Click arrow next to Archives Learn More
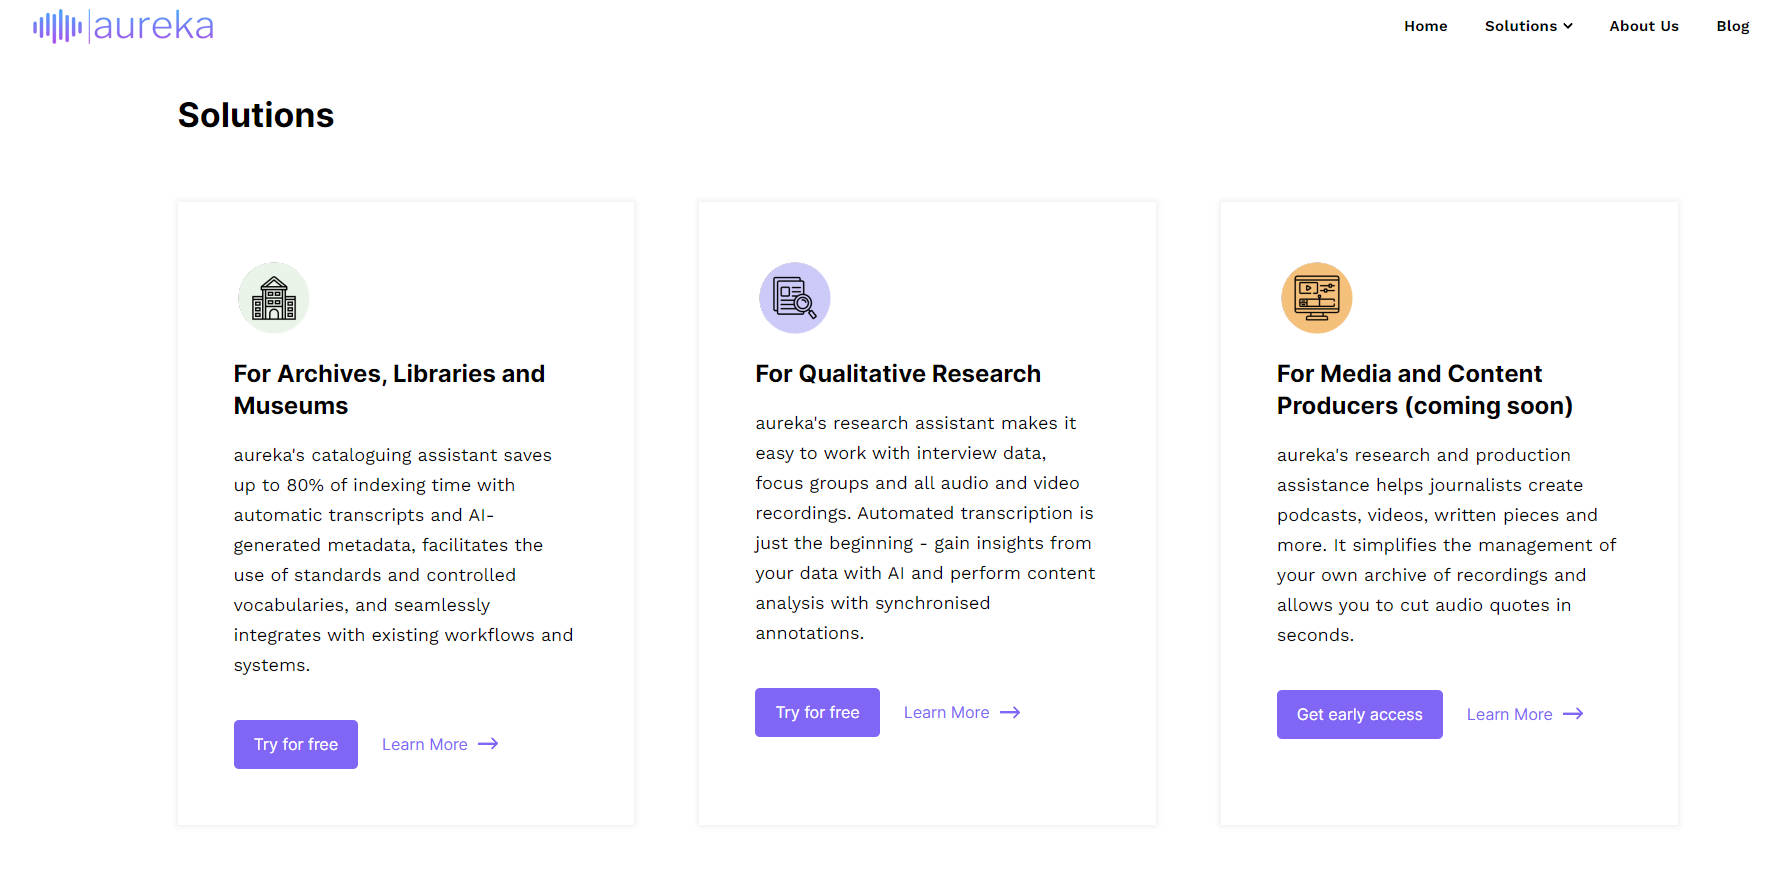This screenshot has height=878, width=1766. pyautogui.click(x=488, y=744)
